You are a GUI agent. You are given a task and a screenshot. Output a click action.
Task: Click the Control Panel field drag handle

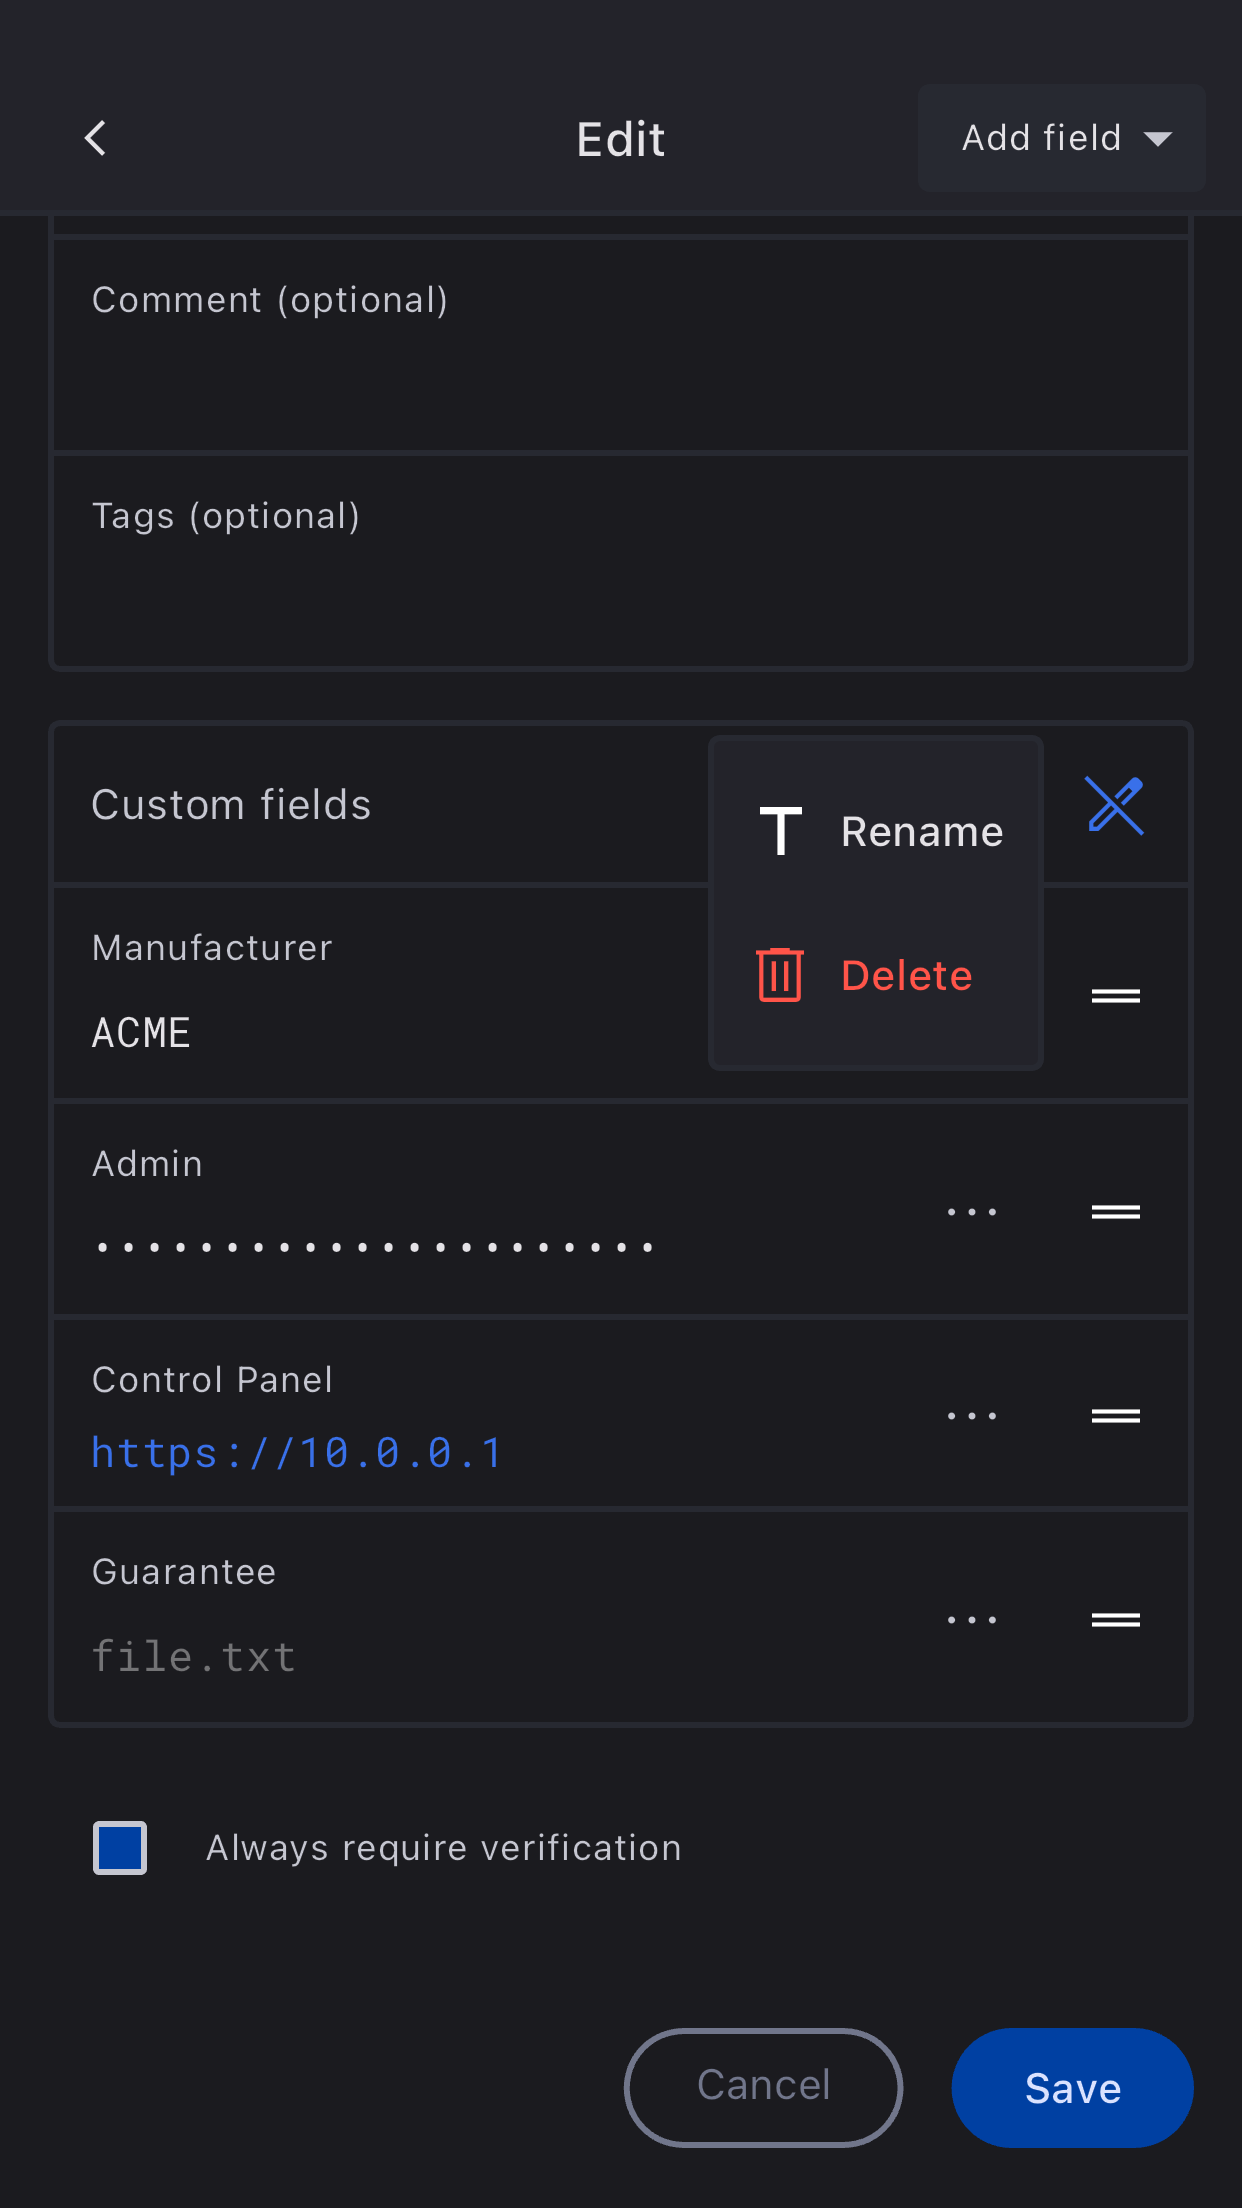pyautogui.click(x=1115, y=1416)
